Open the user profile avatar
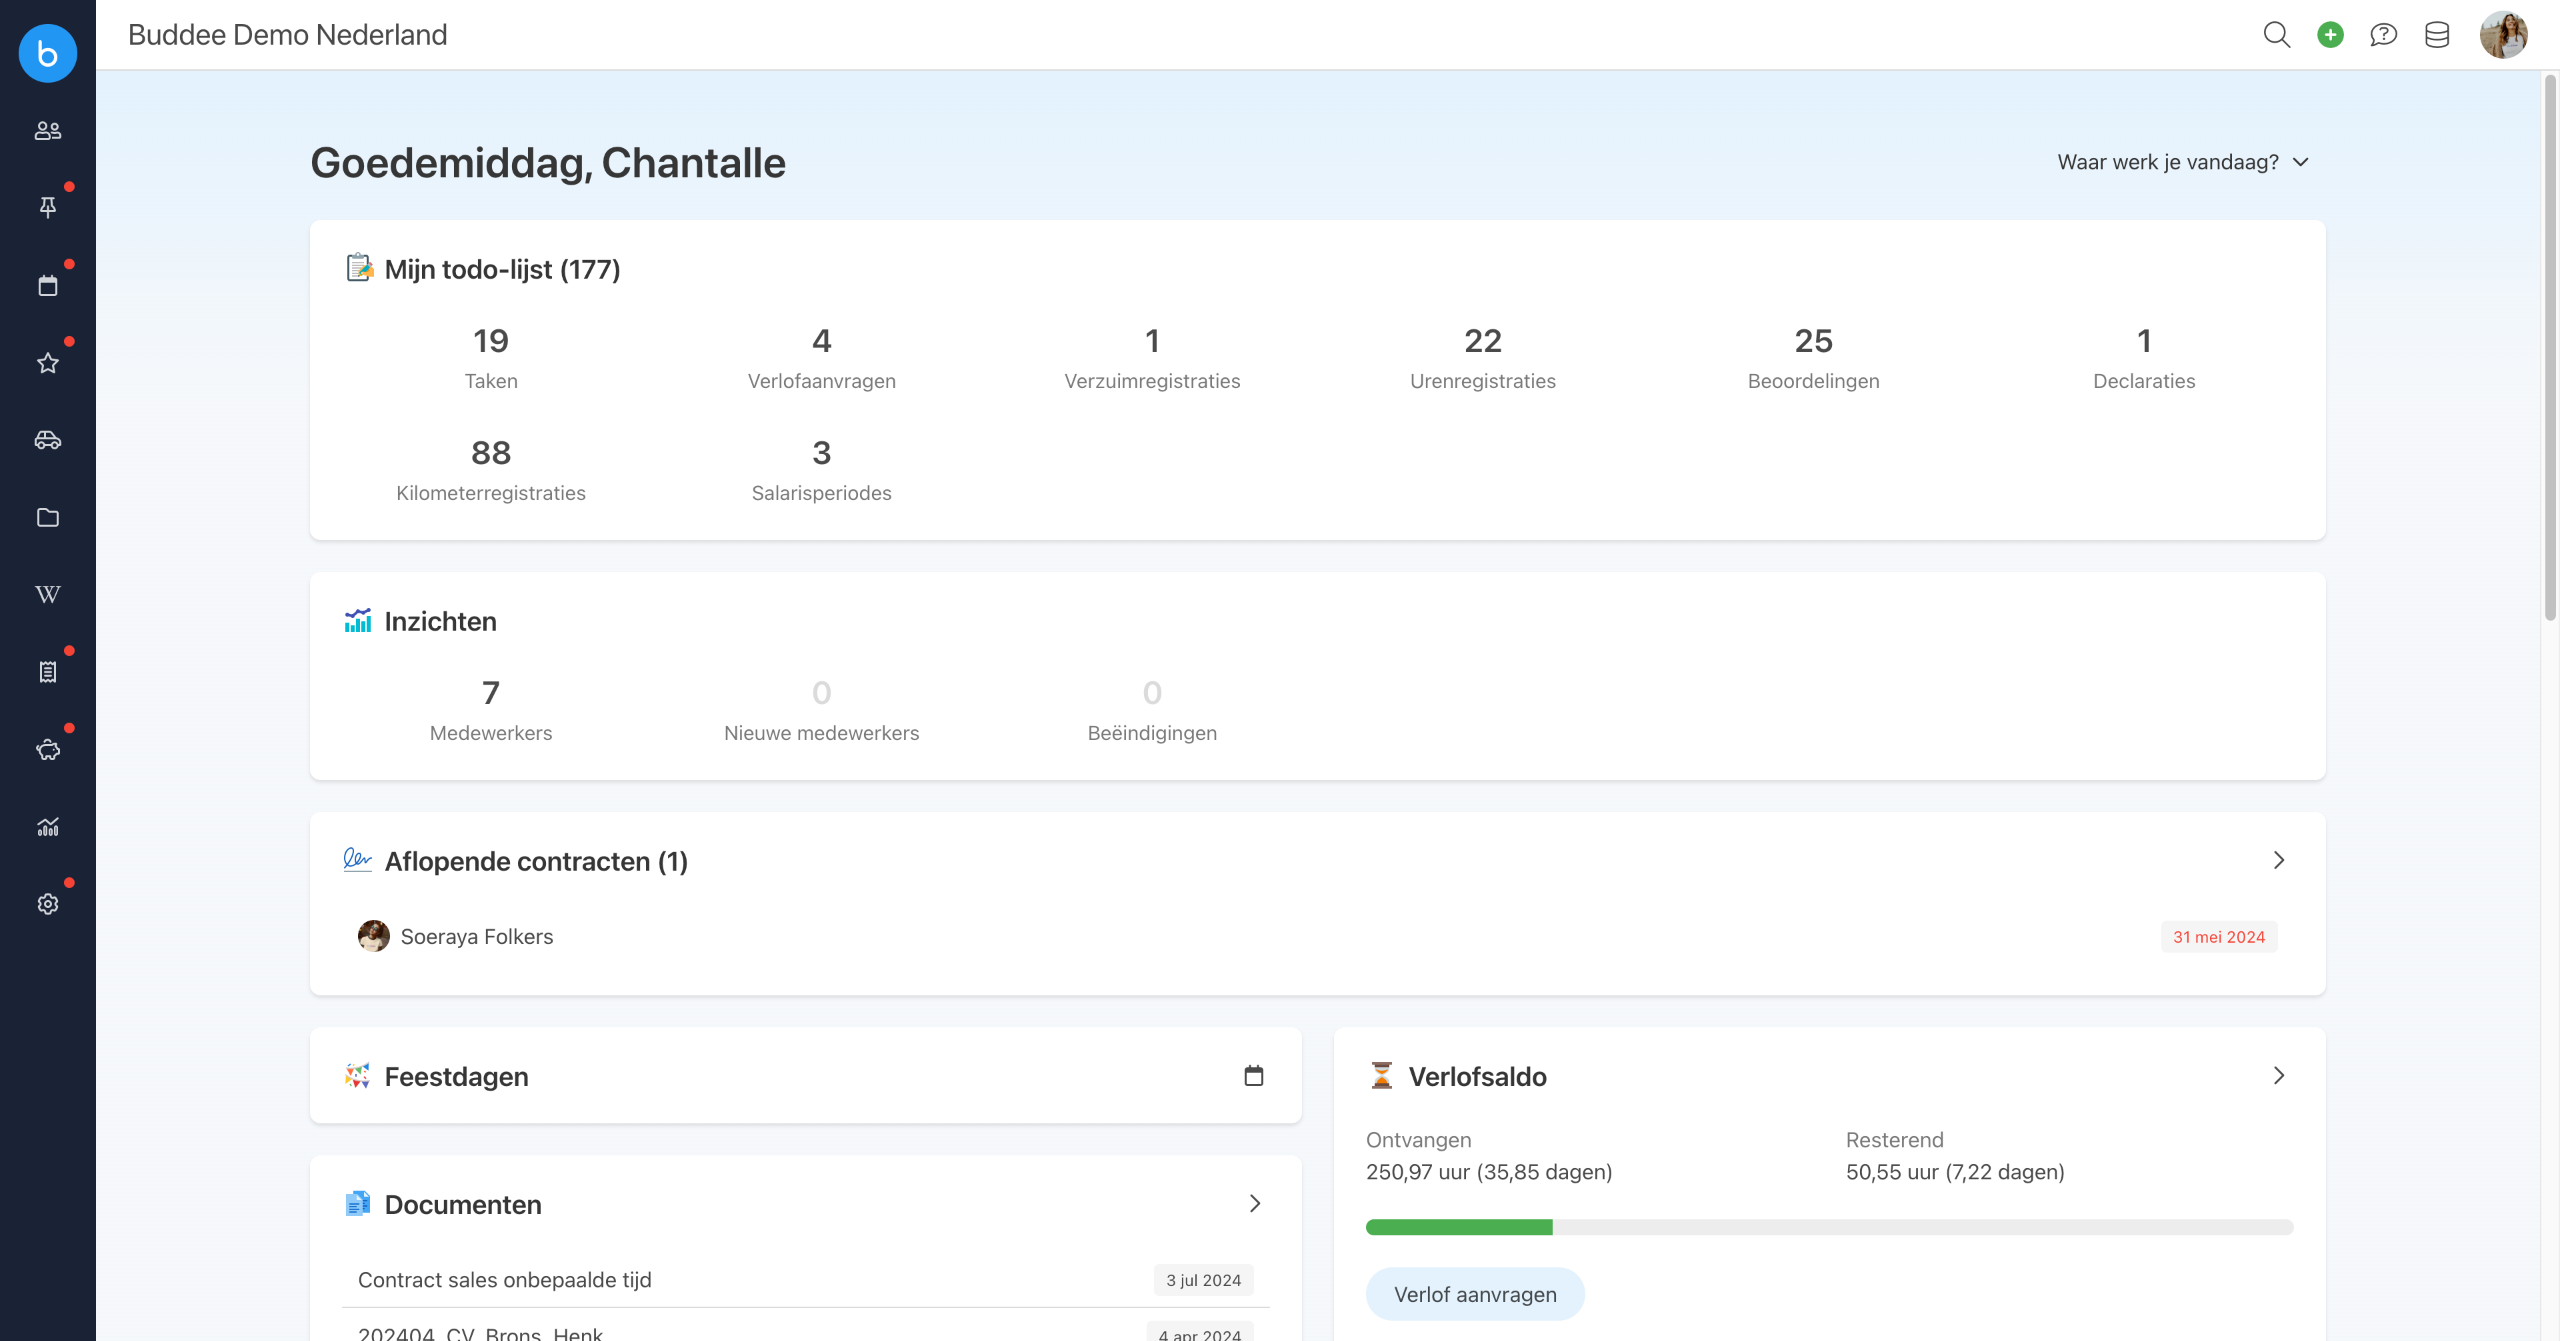This screenshot has width=2560, height=1341. [x=2503, y=35]
